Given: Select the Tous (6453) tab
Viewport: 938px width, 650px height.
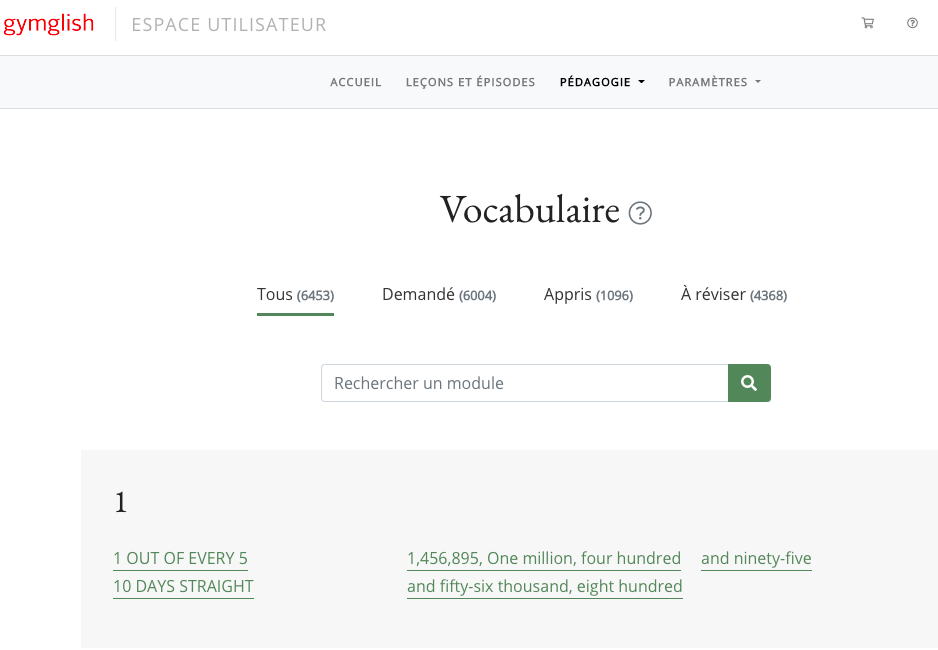Looking at the screenshot, I should (x=295, y=295).
